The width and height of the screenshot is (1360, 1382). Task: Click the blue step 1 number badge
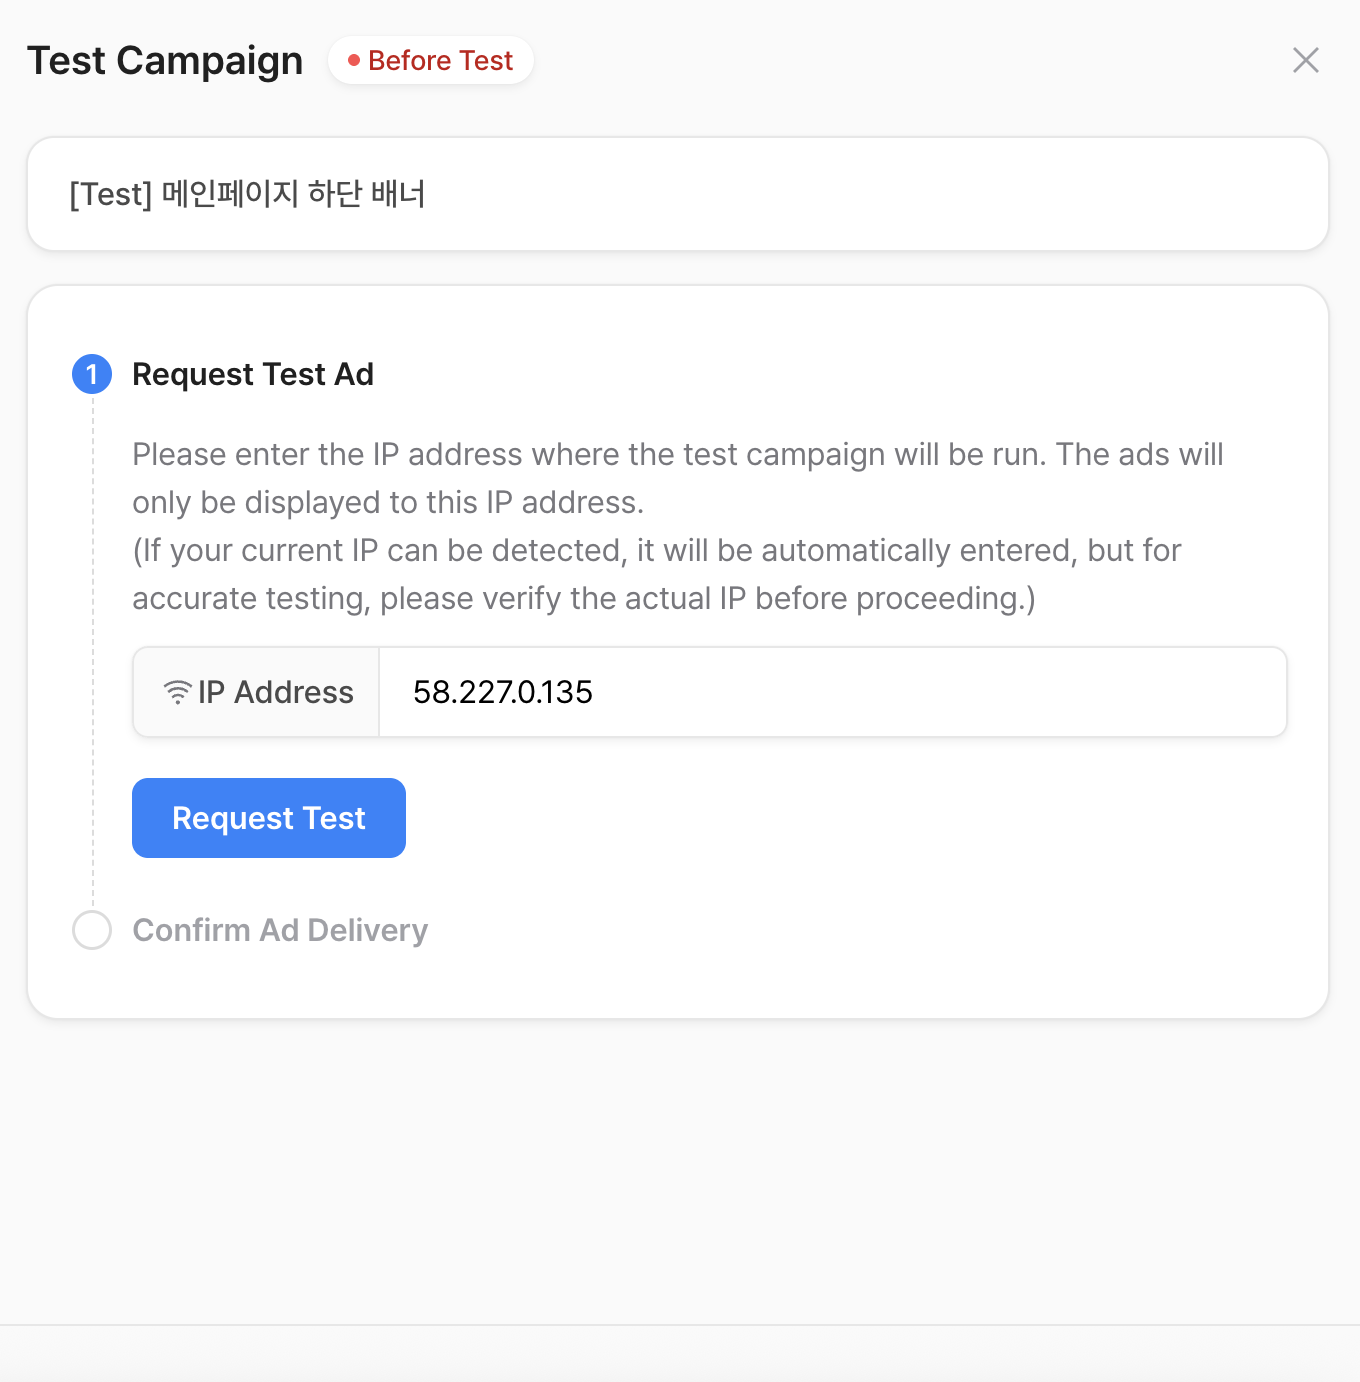pyautogui.click(x=92, y=374)
